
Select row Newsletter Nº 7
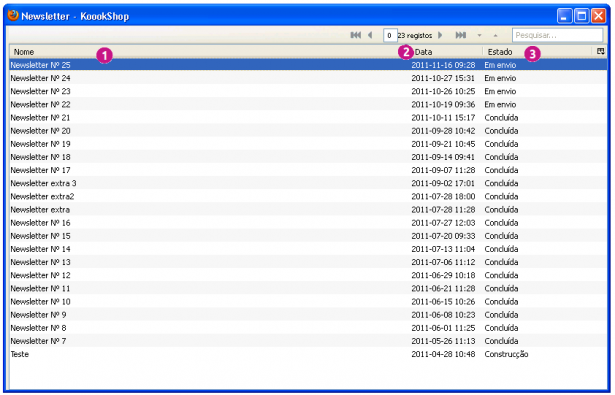tap(308, 341)
